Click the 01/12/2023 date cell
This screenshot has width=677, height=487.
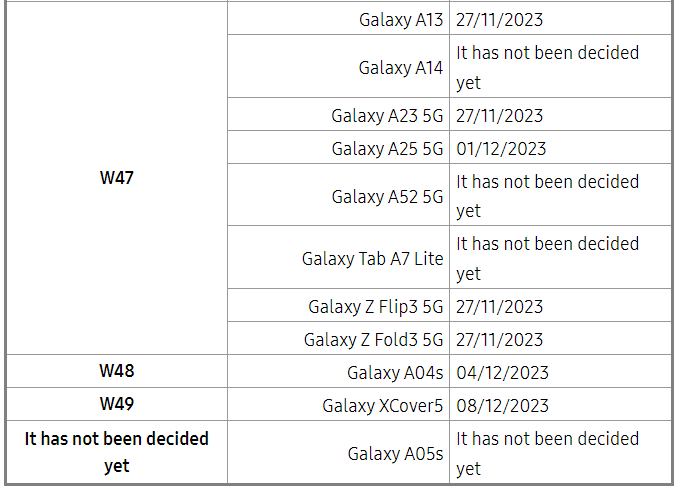click(560, 147)
